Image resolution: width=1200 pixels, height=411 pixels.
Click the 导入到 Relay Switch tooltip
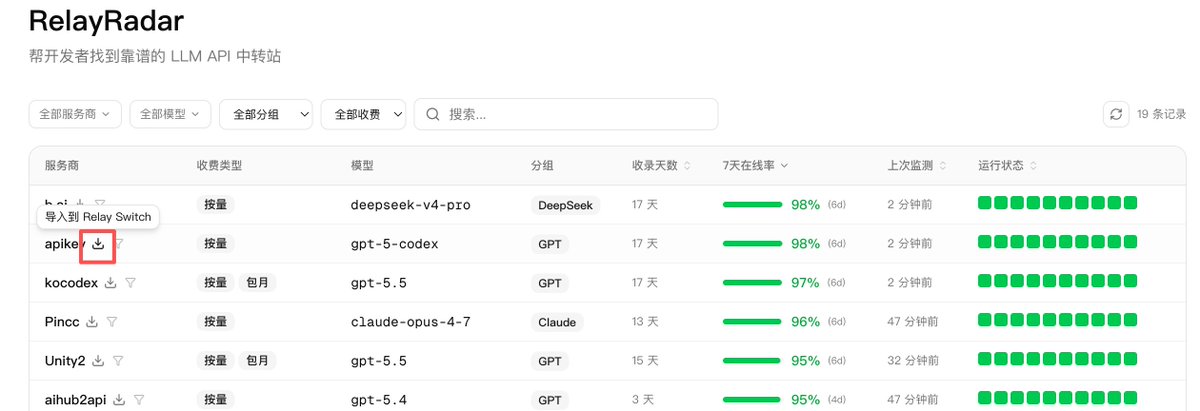tap(98, 216)
